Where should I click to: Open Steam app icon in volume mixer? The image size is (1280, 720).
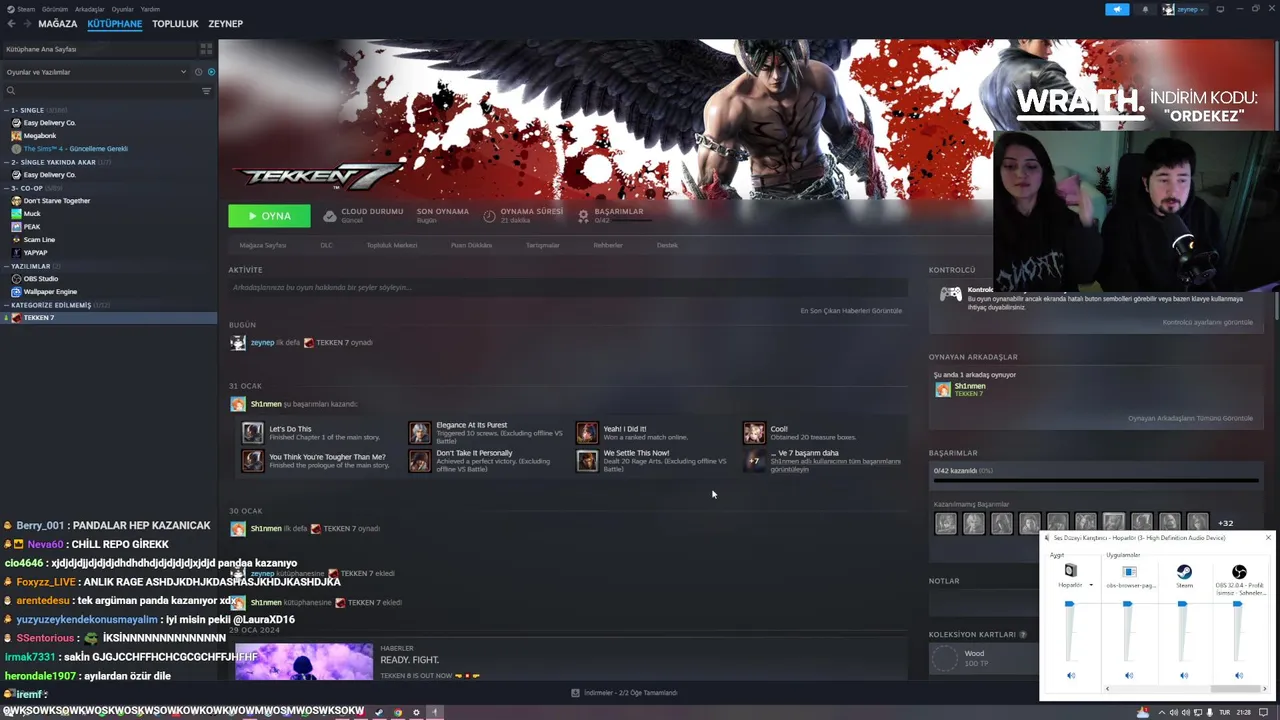point(1183,572)
